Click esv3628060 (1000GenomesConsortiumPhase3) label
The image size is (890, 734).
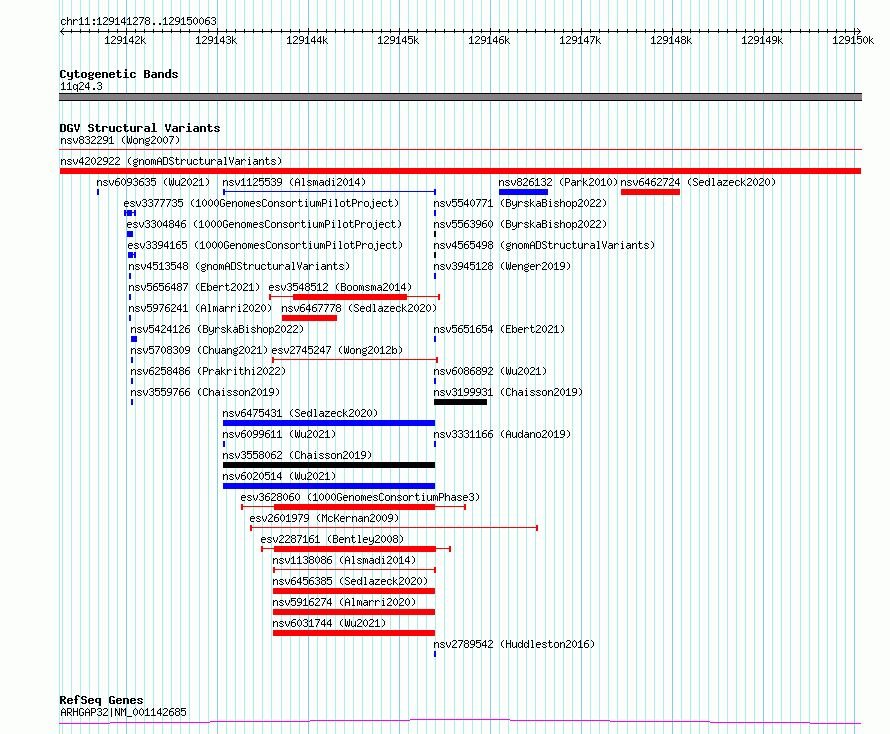[360, 497]
